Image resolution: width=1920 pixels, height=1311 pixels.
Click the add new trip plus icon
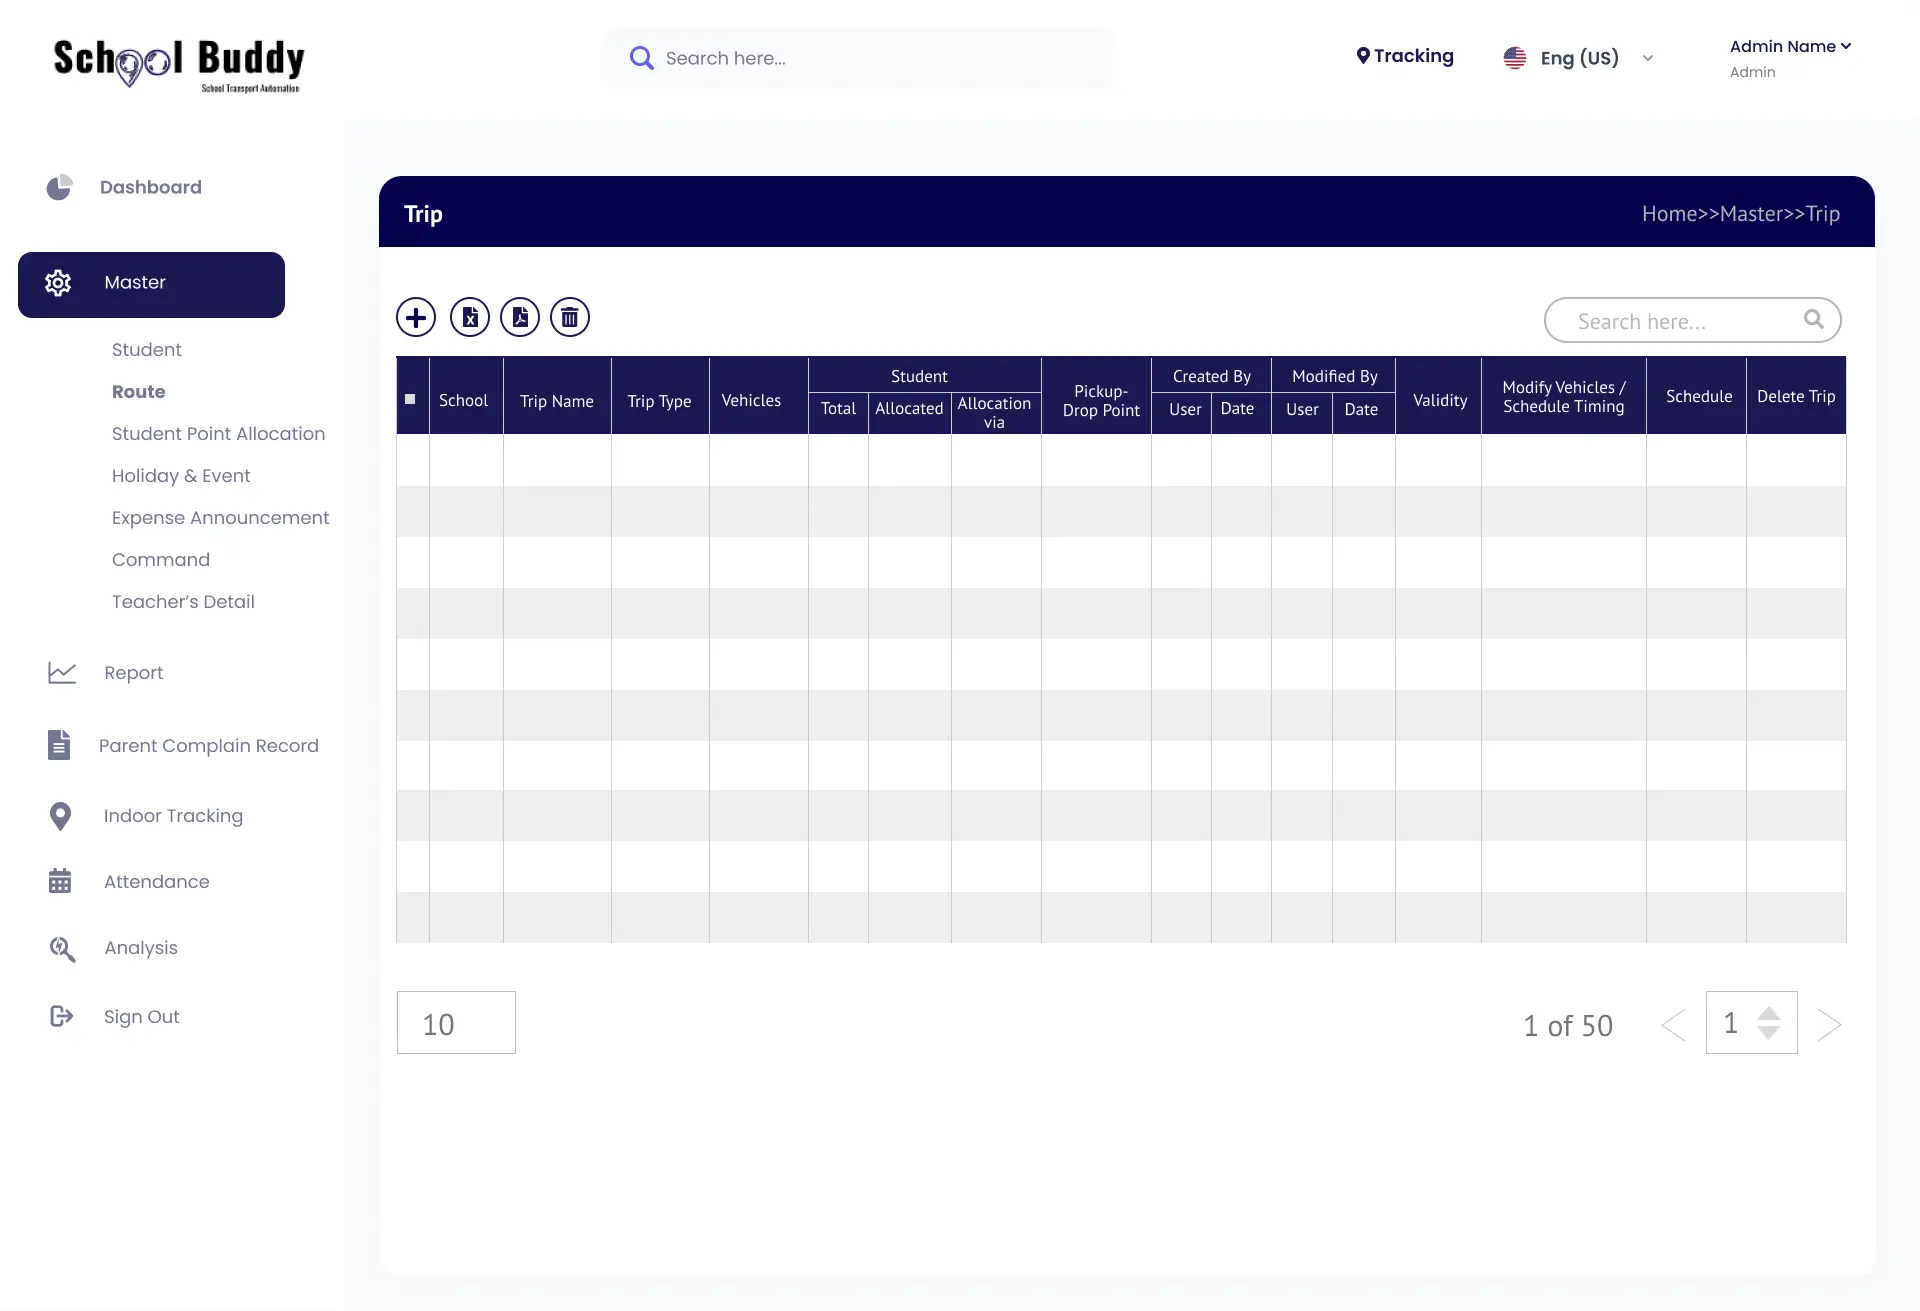pyautogui.click(x=416, y=318)
